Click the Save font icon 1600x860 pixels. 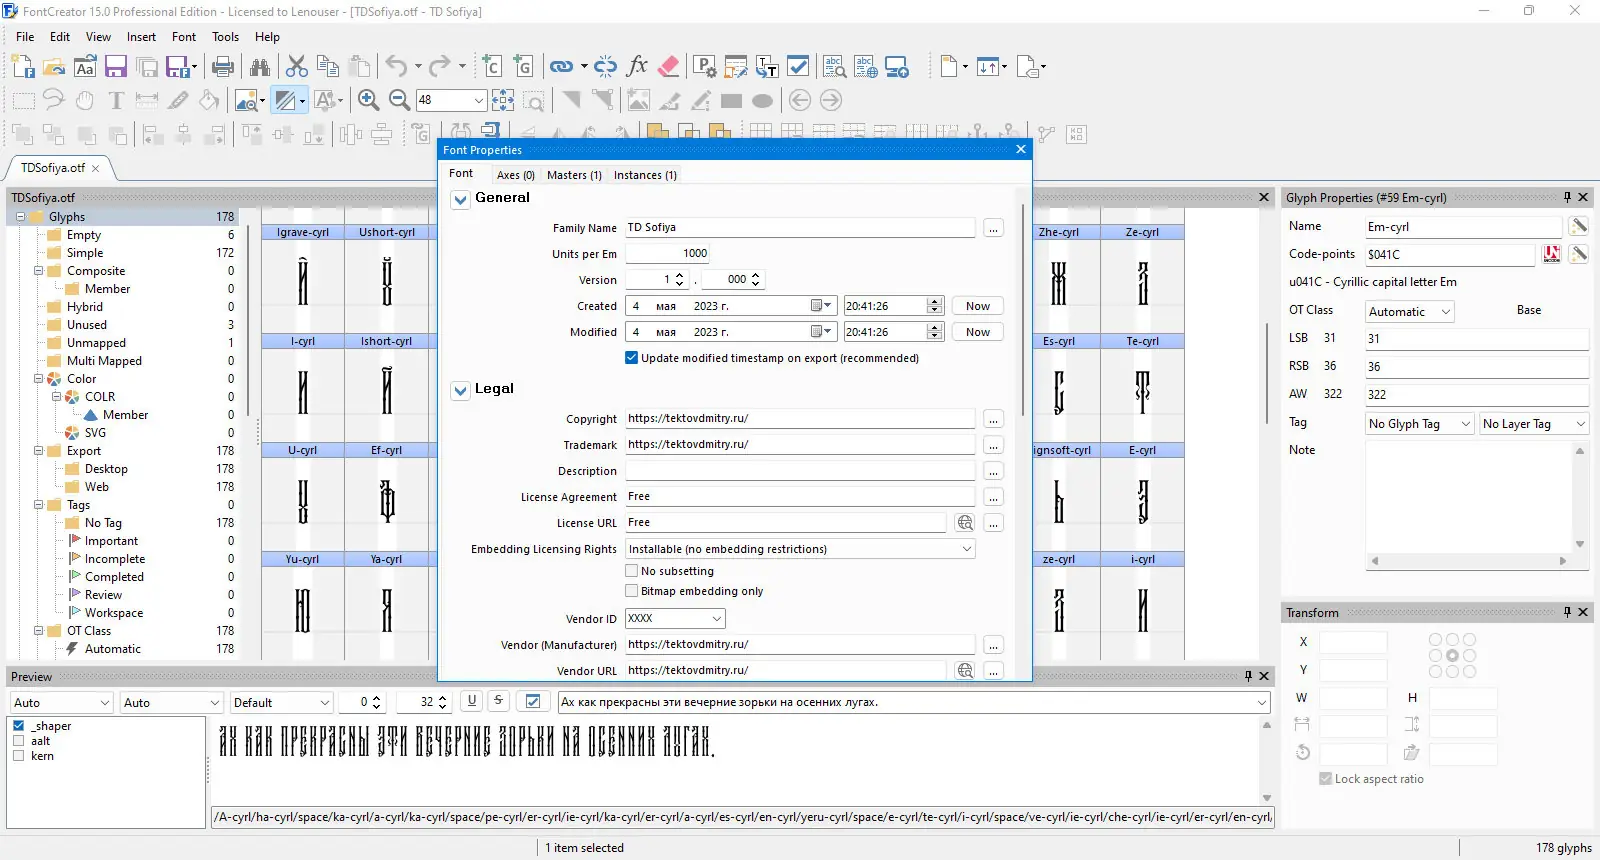pyautogui.click(x=116, y=67)
